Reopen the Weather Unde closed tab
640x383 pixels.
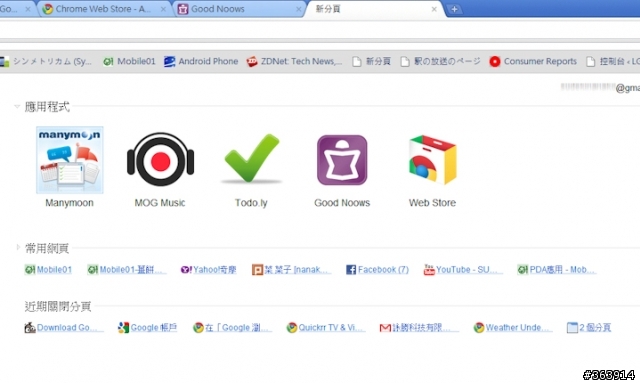[513, 327]
